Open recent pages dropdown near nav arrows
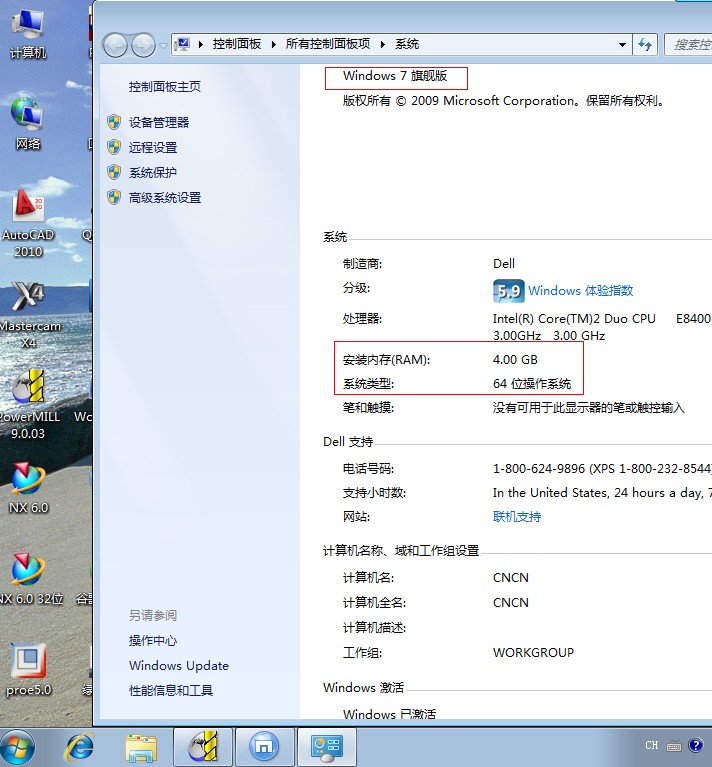 point(163,45)
